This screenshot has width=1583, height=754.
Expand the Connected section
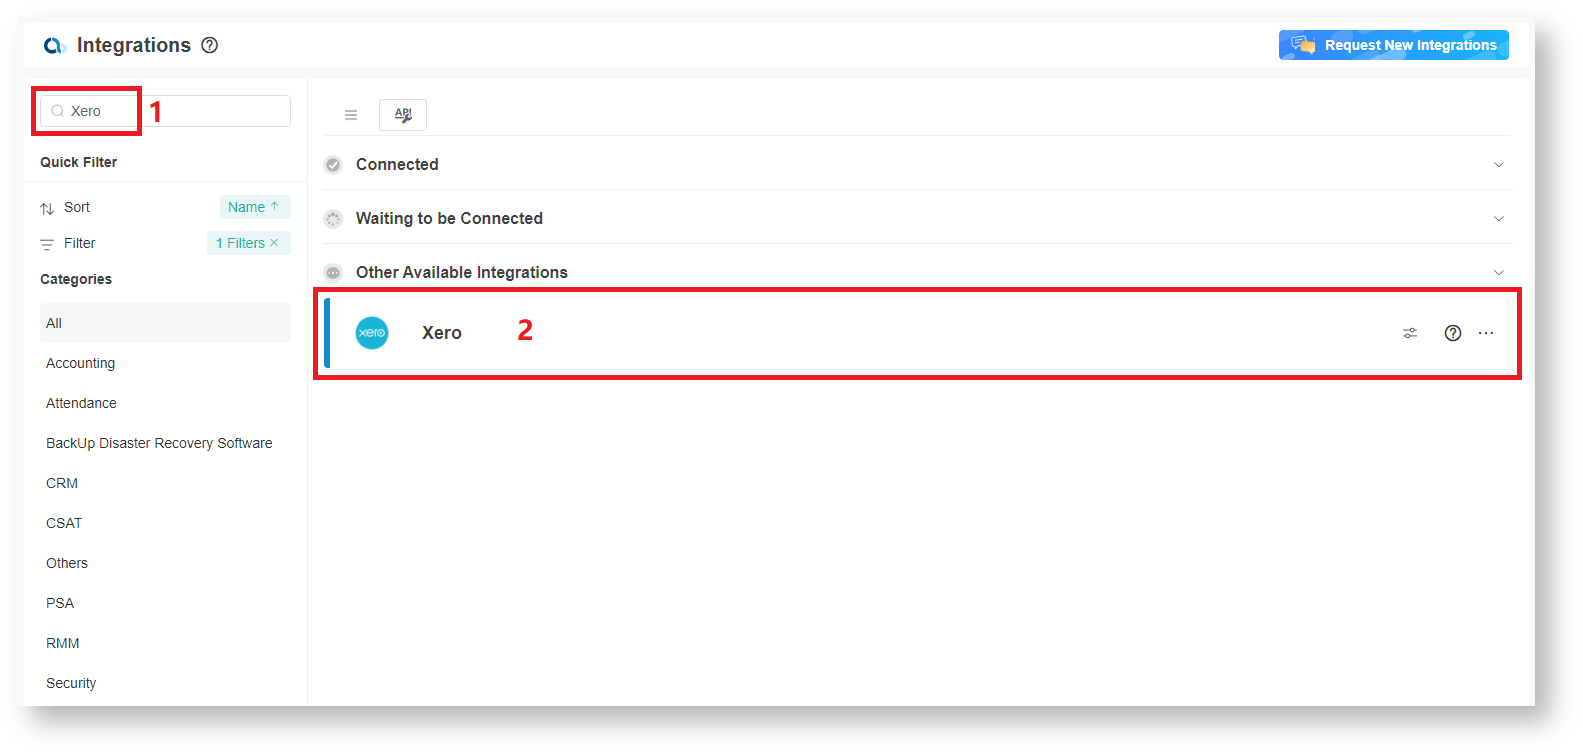(x=1498, y=164)
